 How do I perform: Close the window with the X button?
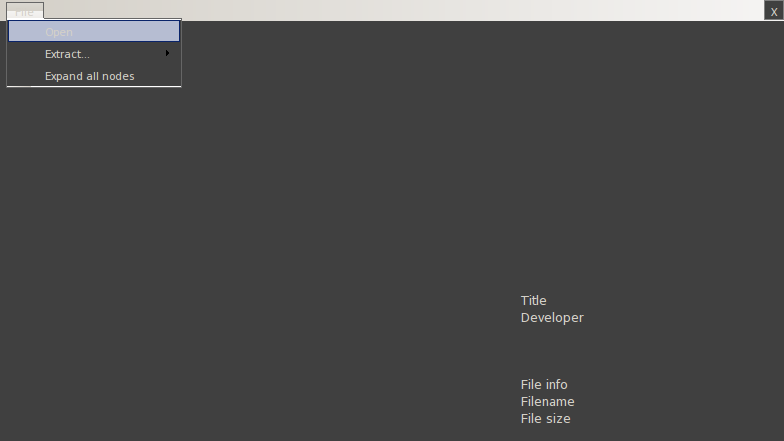(774, 11)
